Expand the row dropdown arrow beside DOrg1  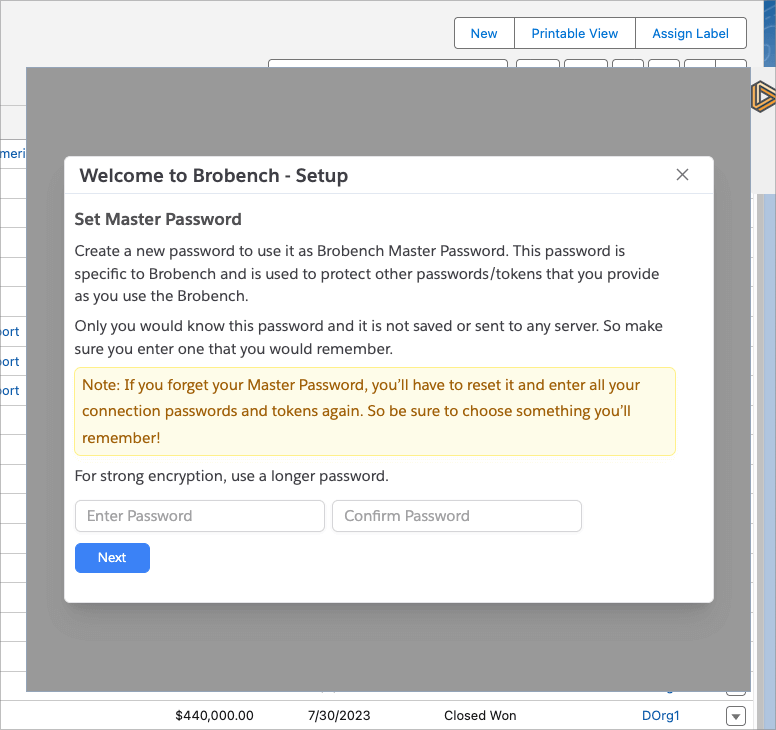736,716
